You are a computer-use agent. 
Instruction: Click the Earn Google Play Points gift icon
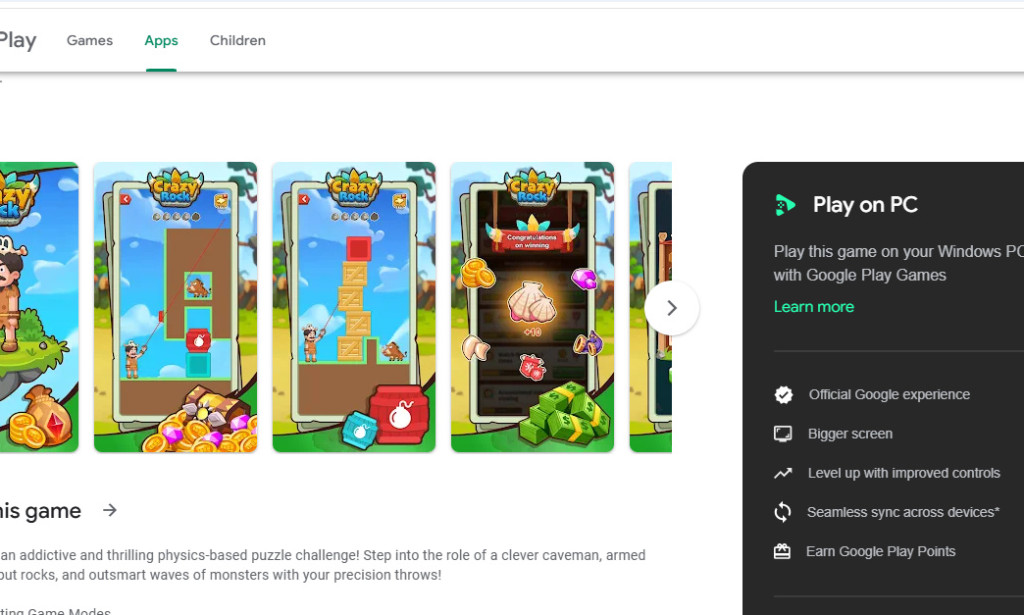click(782, 552)
